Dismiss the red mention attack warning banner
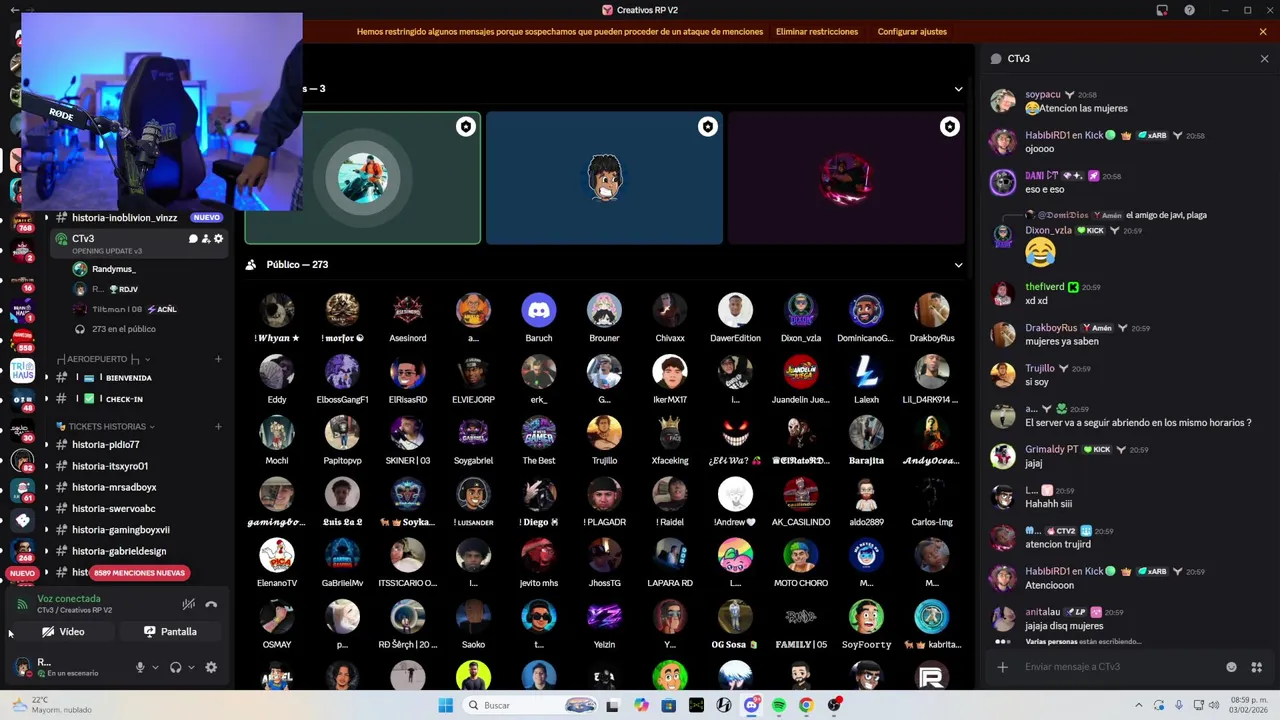The image size is (1280, 720). [1263, 32]
